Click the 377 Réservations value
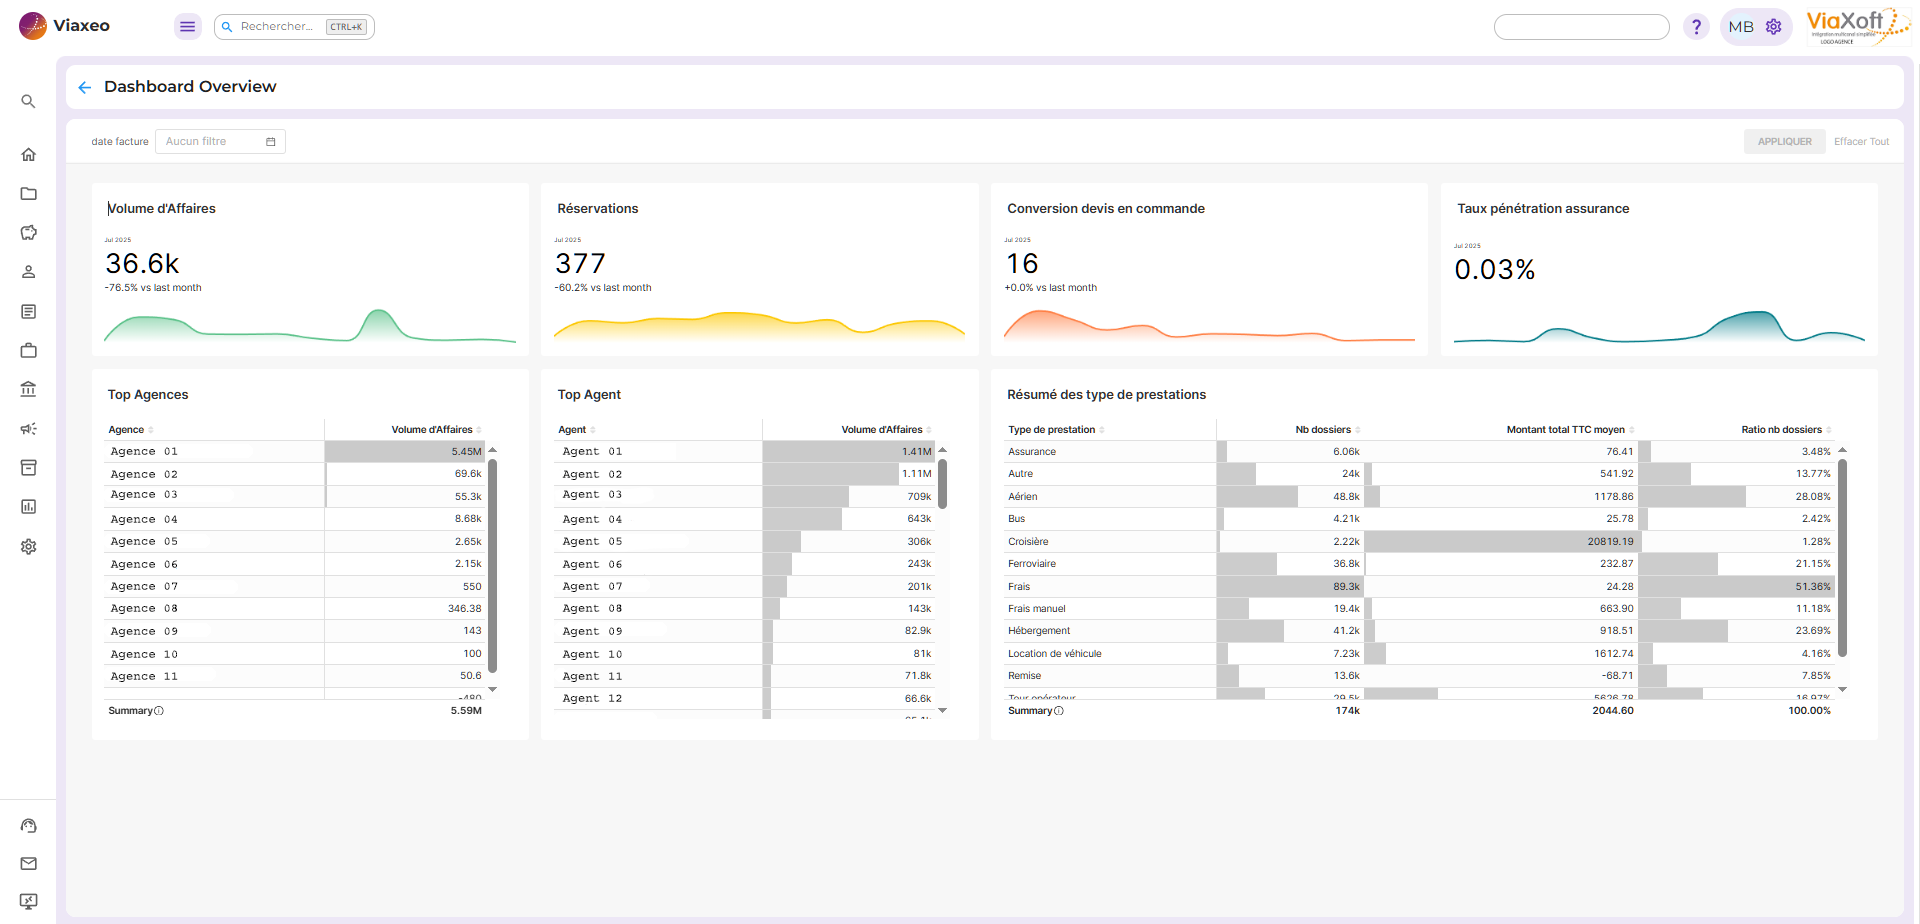 pyautogui.click(x=580, y=264)
